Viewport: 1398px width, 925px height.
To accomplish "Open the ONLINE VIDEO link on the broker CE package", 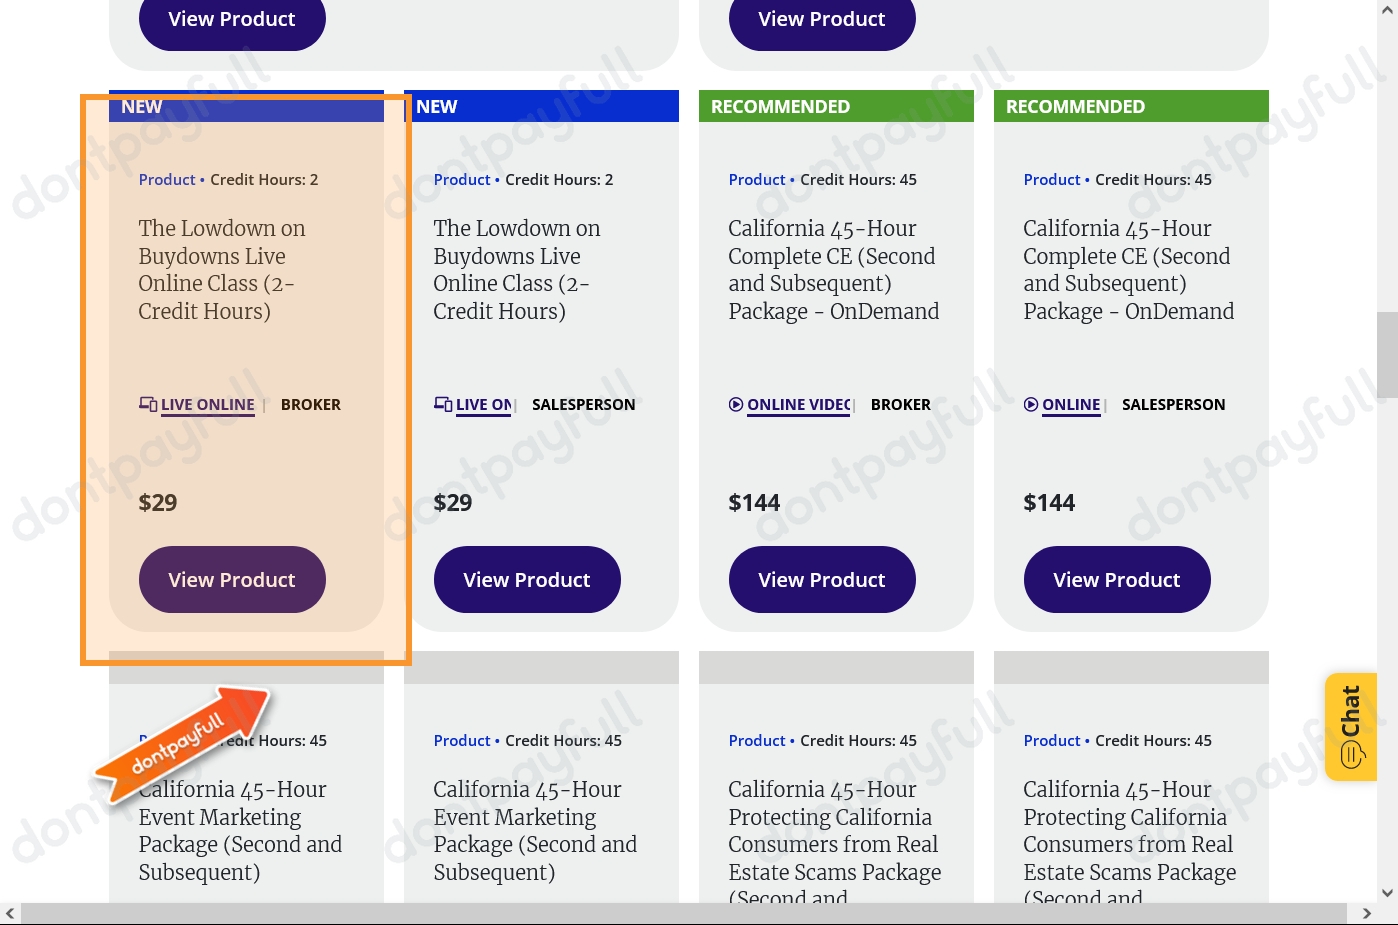I will click(798, 404).
